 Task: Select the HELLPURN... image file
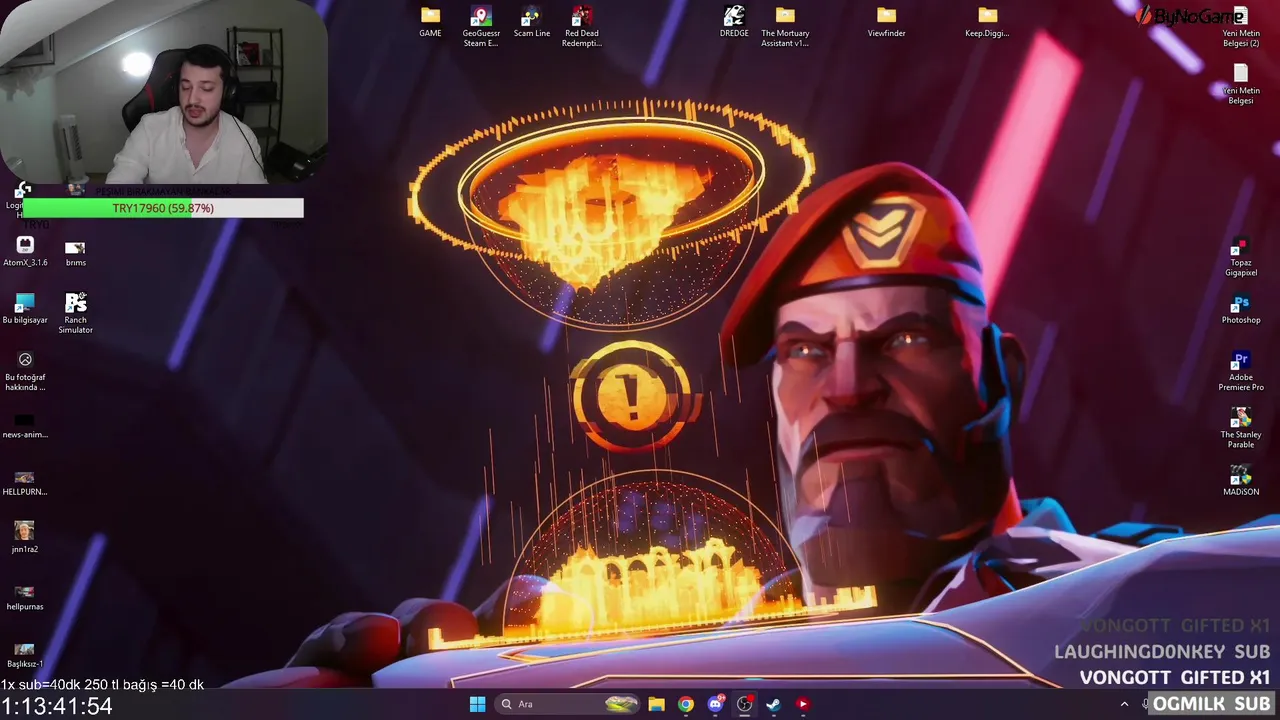point(25,482)
